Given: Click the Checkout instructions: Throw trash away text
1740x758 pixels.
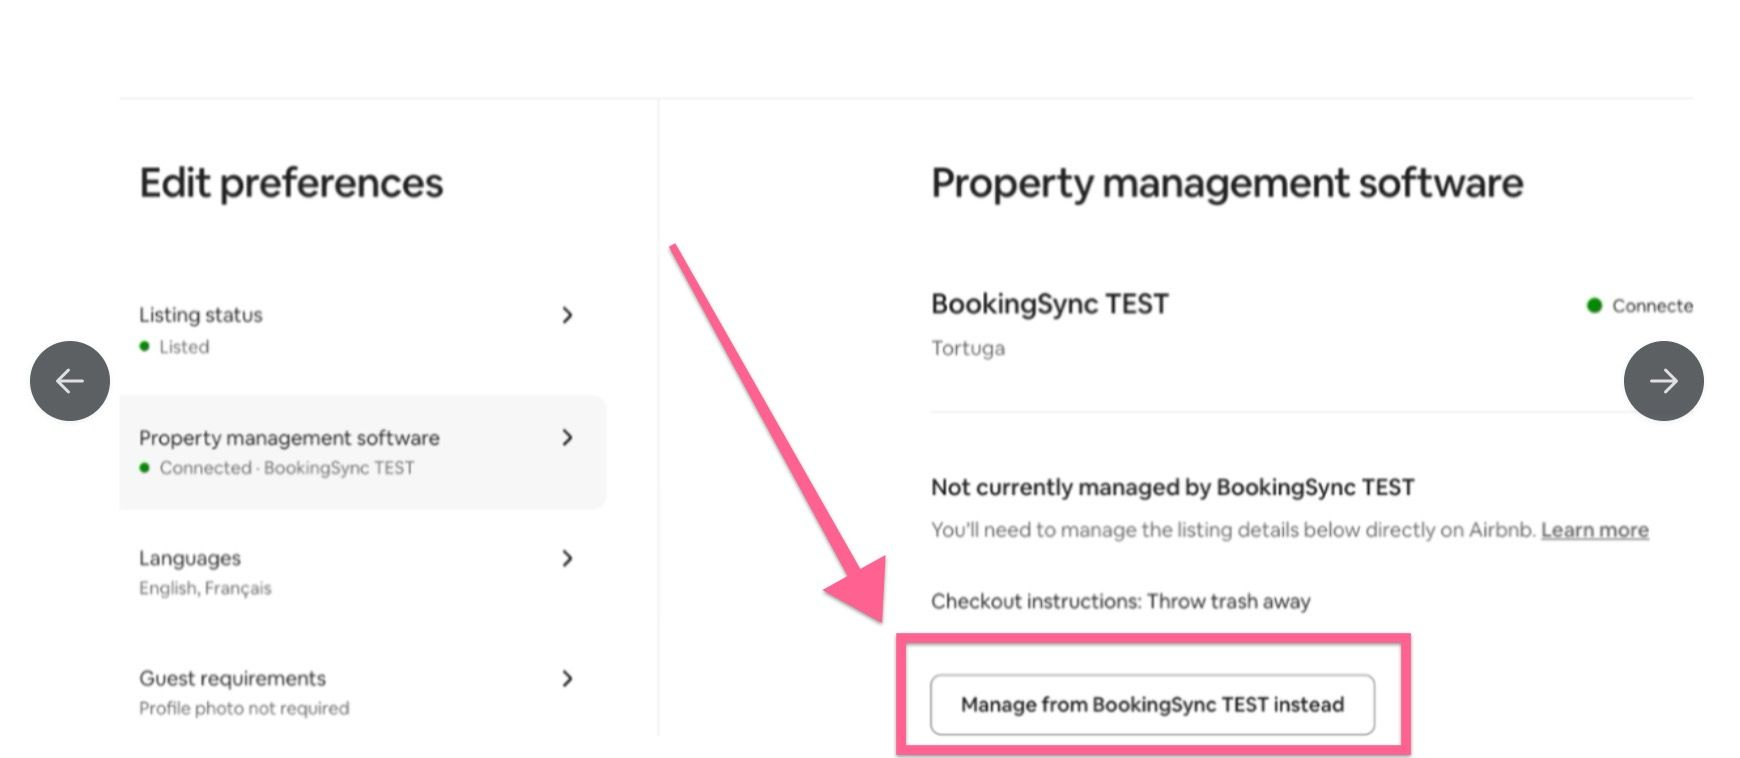Looking at the screenshot, I should pos(1120,601).
